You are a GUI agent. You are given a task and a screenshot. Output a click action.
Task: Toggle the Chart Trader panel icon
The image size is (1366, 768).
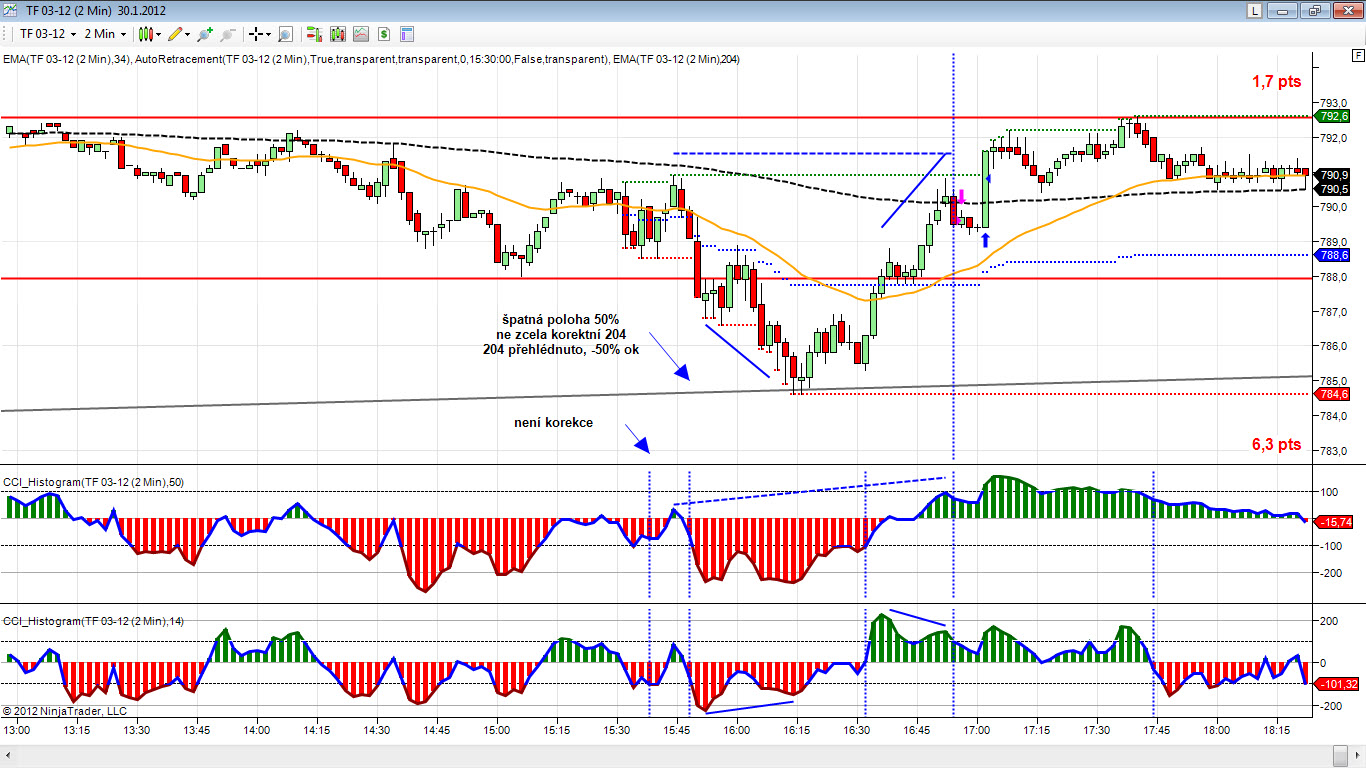point(315,34)
